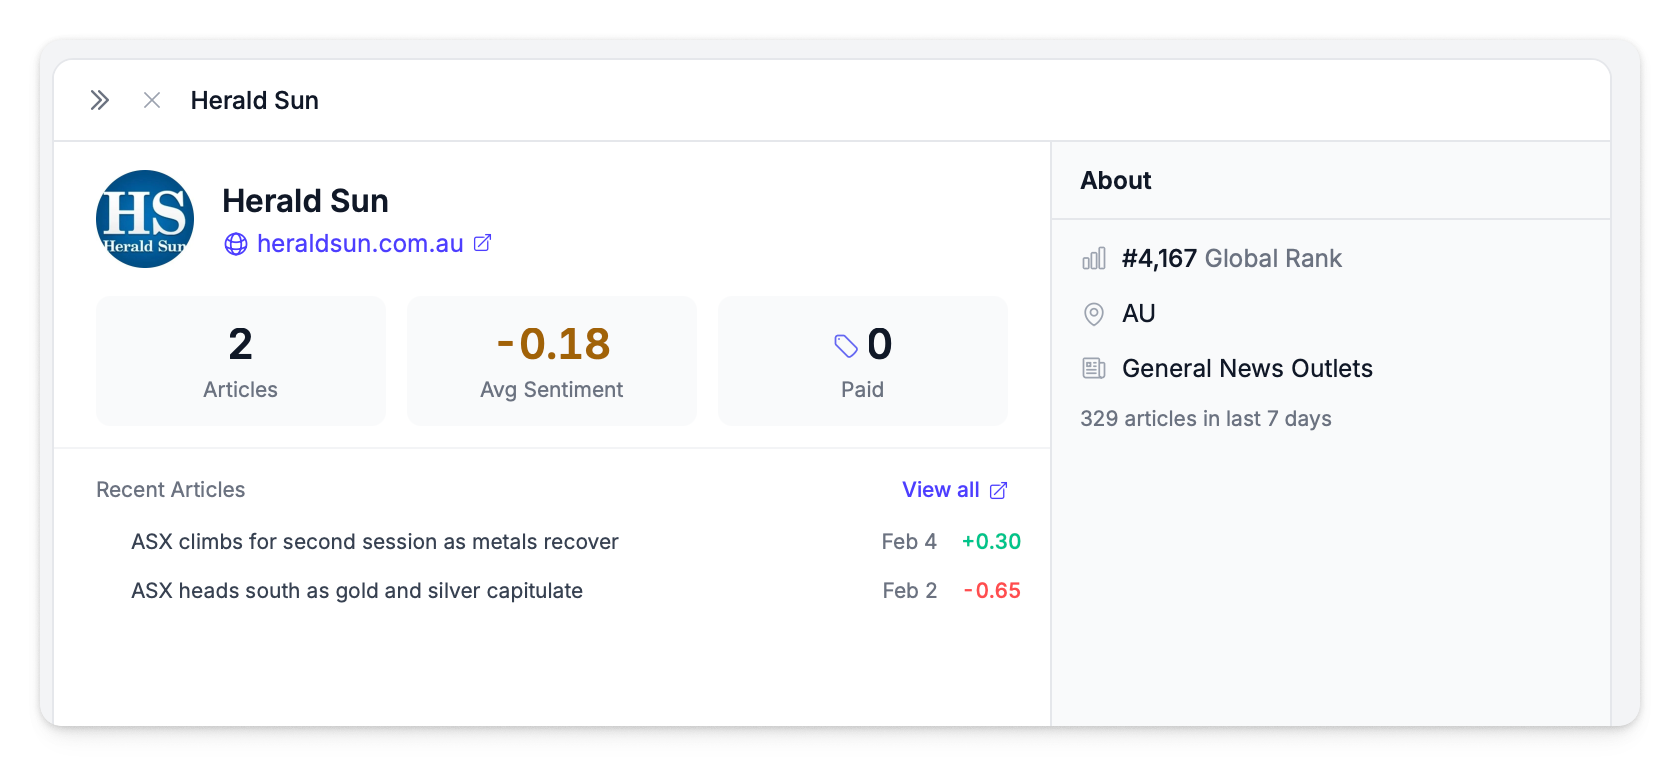Click the globe icon beside the website URL
1680x766 pixels.
(236, 244)
